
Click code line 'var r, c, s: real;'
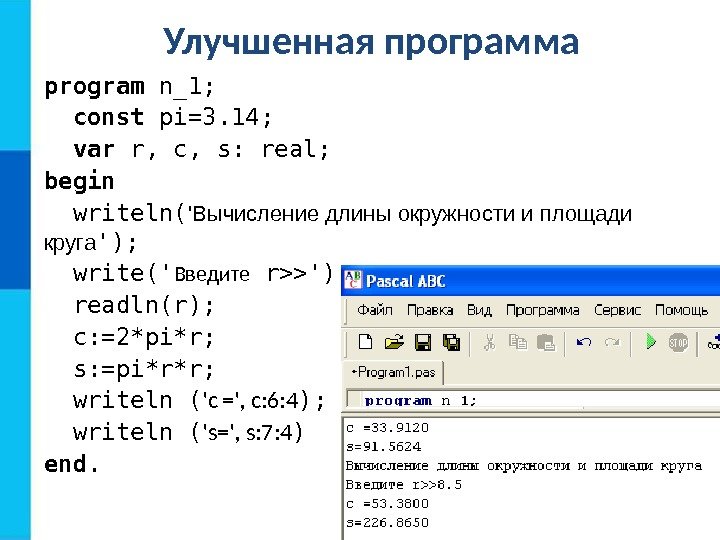[201, 149]
